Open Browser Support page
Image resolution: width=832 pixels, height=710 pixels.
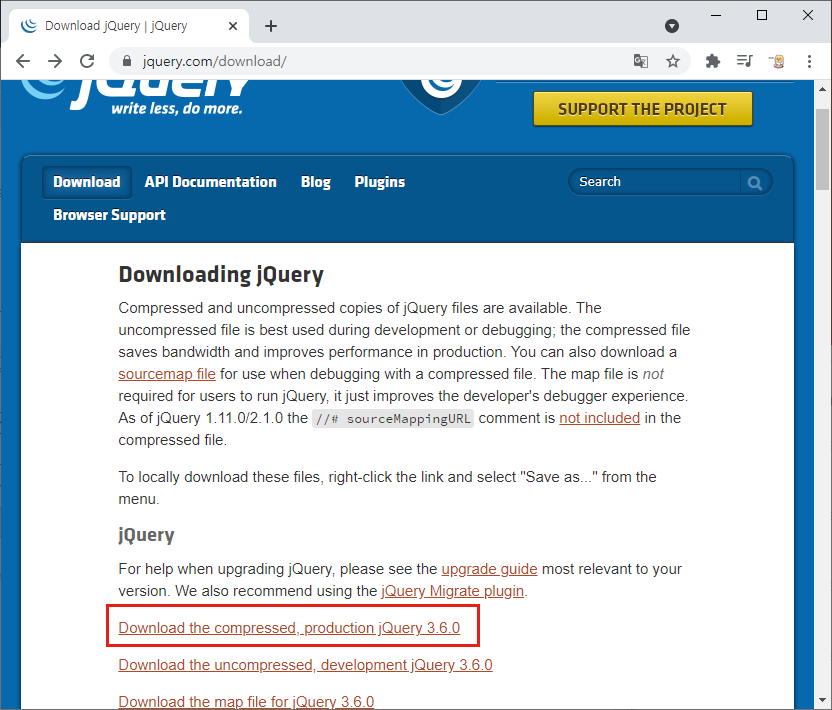109,215
